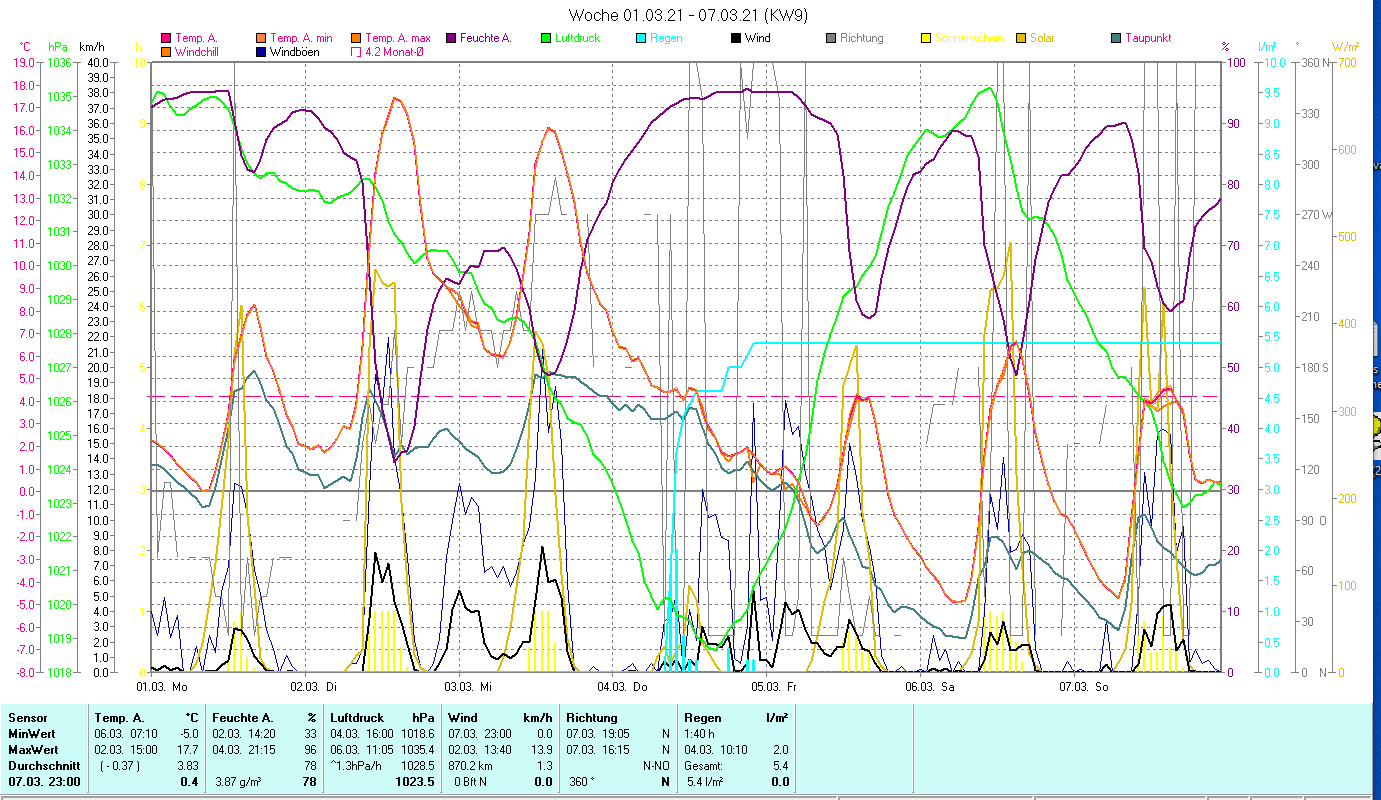Select the Regen legend label
This screenshot has width=1381, height=800.
coord(667,38)
